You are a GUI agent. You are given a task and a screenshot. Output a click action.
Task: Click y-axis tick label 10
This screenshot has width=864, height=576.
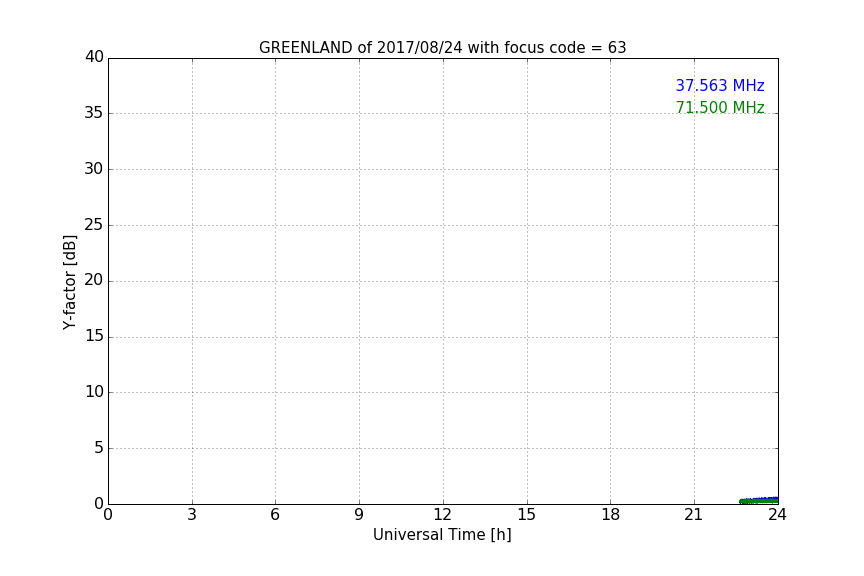[x=94, y=392]
